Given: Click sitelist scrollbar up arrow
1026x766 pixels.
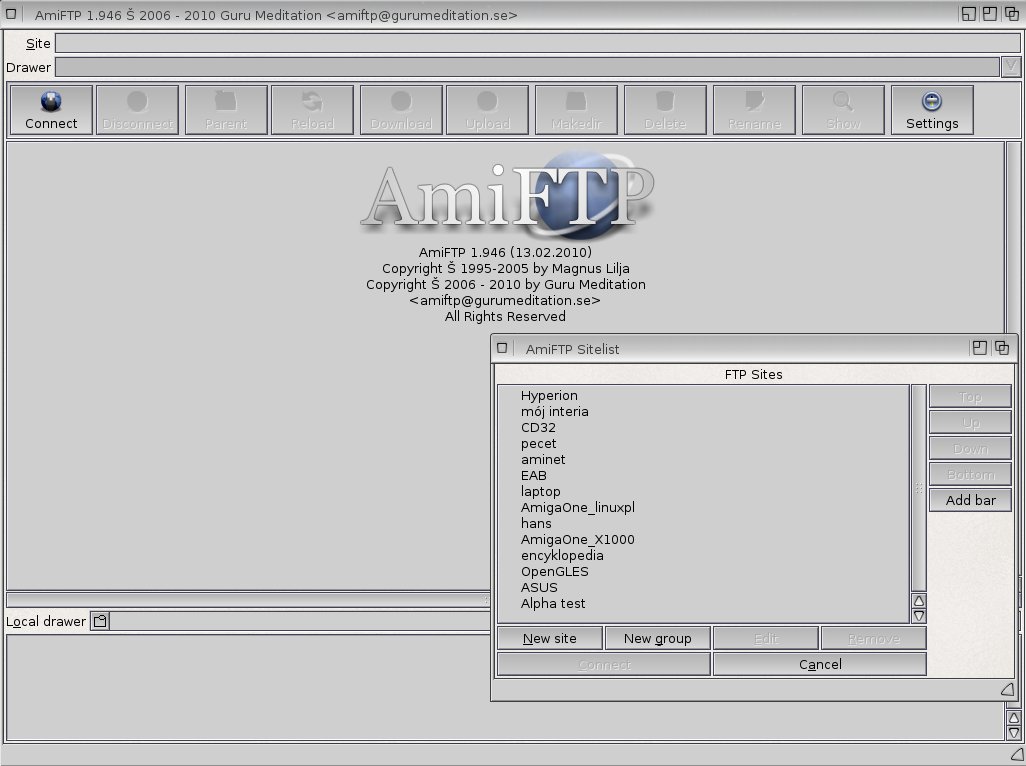Looking at the screenshot, I should point(919,601).
